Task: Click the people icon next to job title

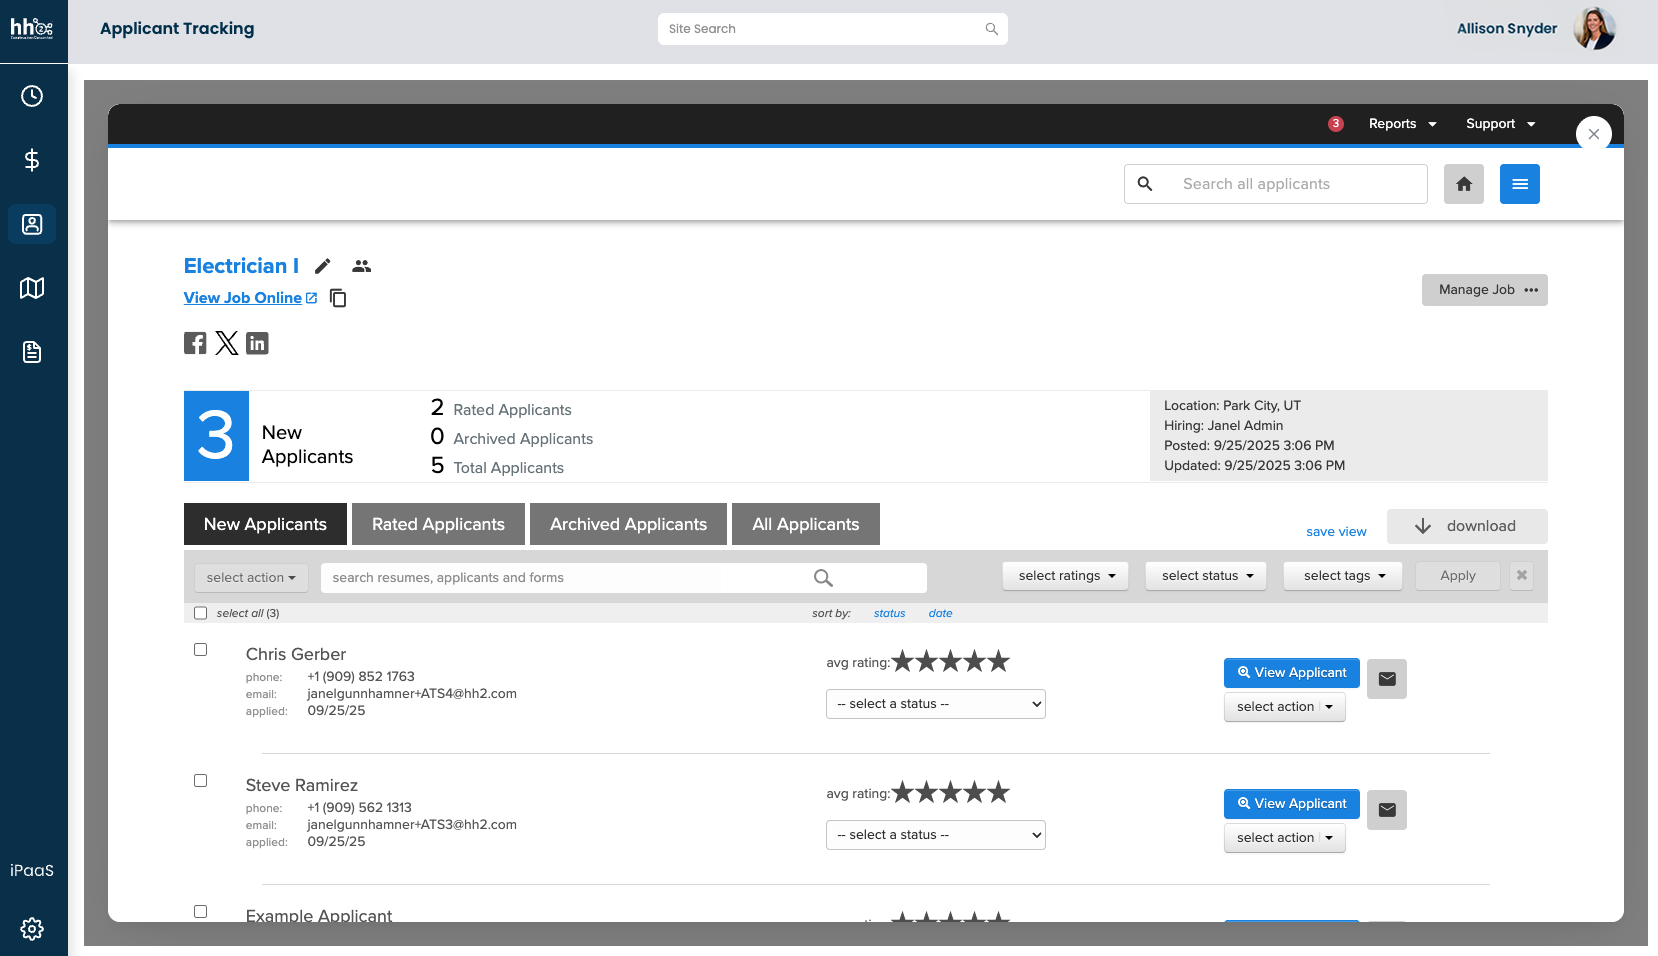Action: coord(362,266)
